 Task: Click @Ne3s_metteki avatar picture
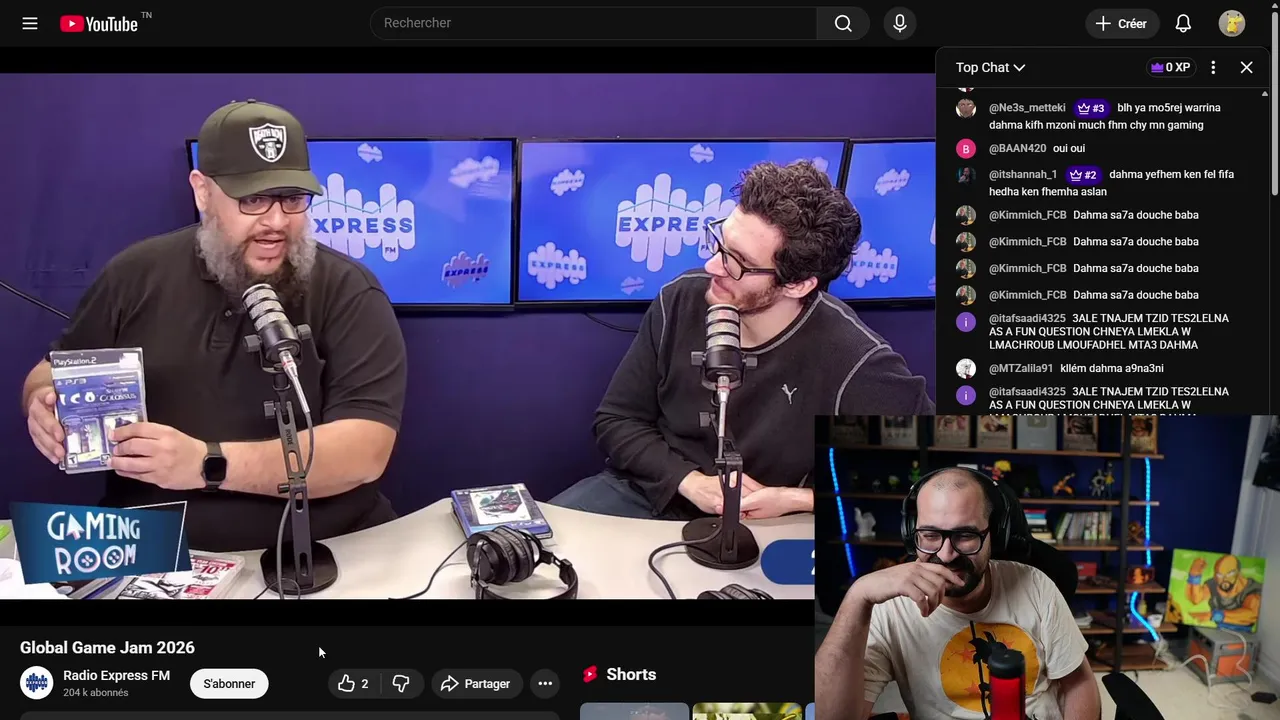click(965, 108)
